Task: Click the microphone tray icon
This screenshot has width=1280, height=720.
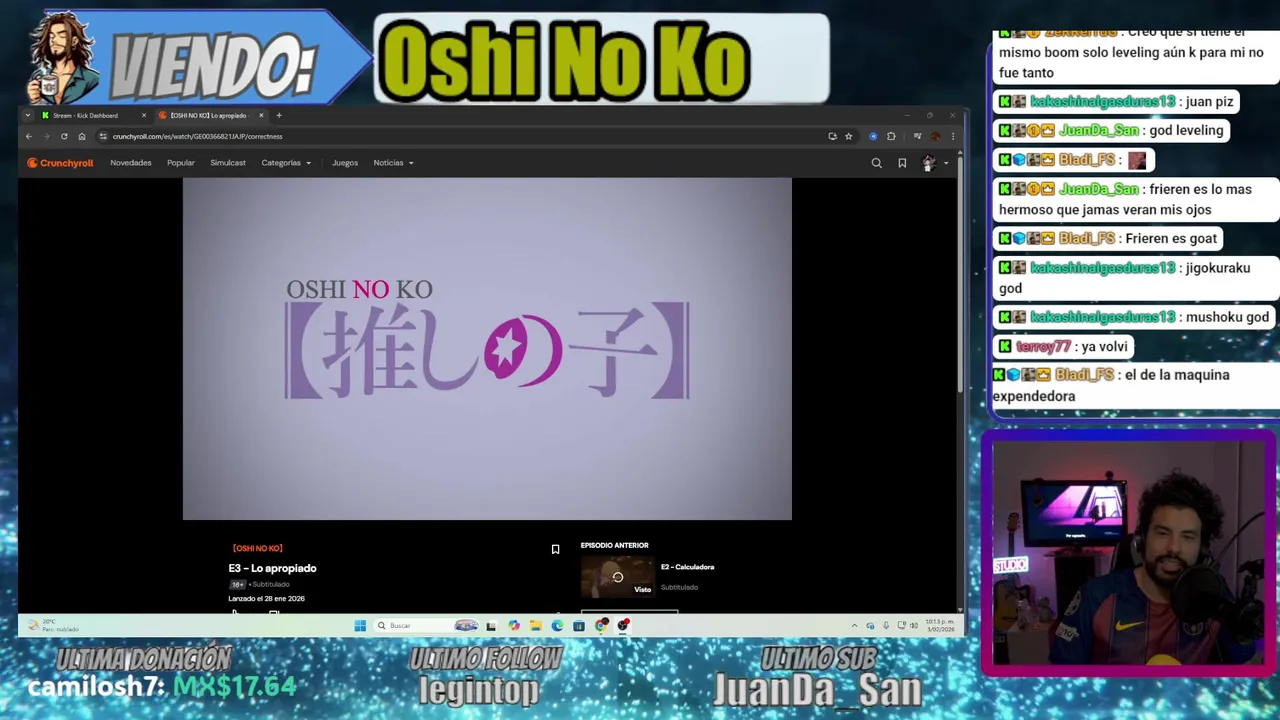Action: [886, 626]
